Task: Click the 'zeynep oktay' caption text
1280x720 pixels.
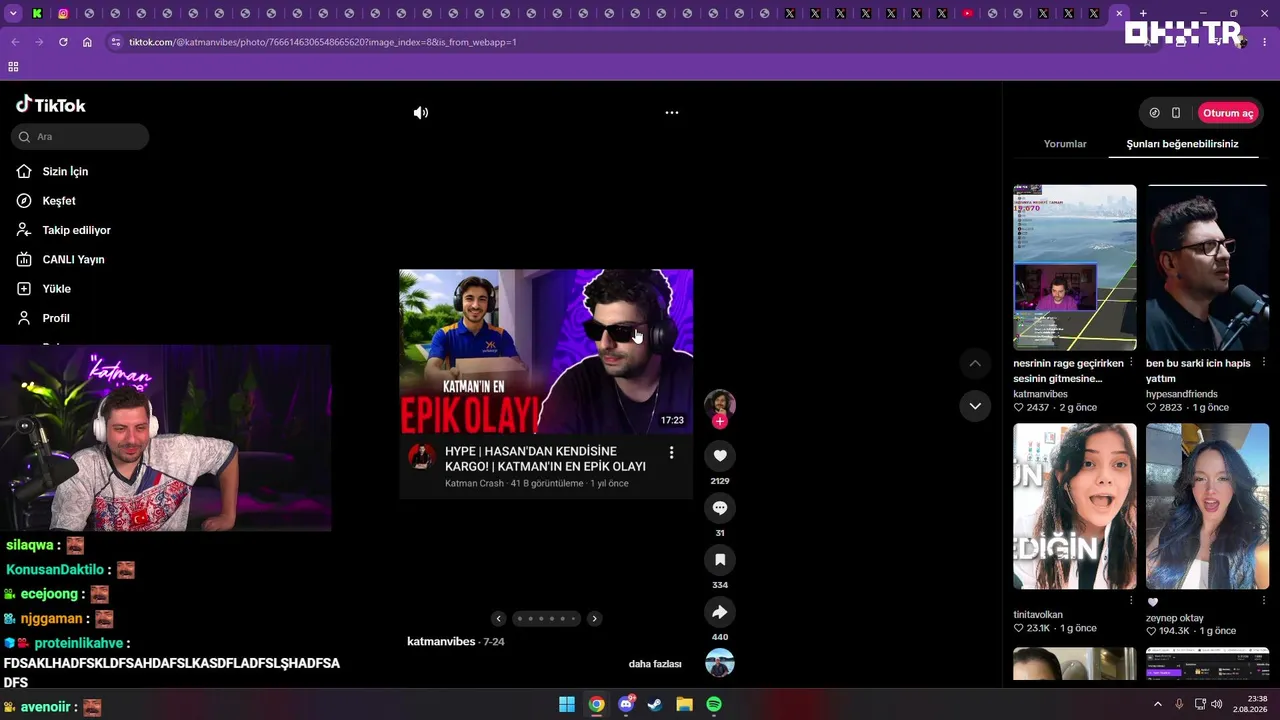Action: 1175,618
